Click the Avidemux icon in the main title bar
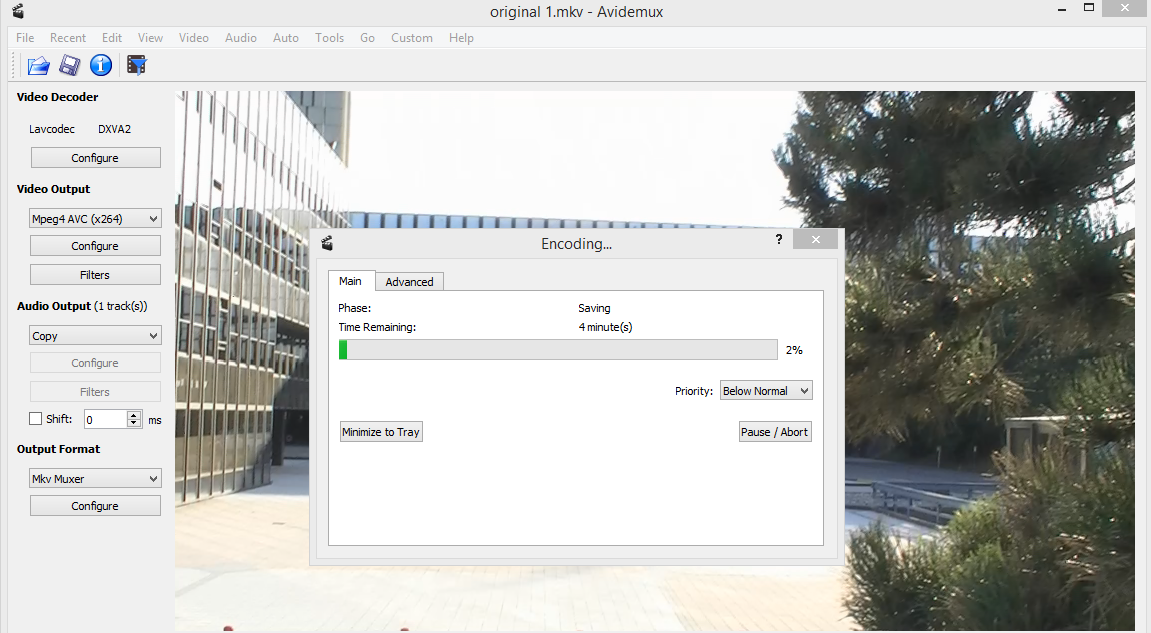The width and height of the screenshot is (1151, 633). [x=18, y=11]
